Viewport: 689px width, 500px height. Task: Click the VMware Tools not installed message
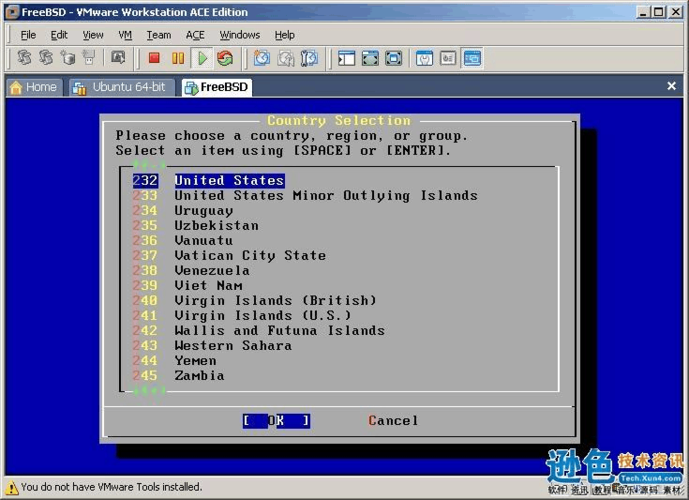point(111,487)
